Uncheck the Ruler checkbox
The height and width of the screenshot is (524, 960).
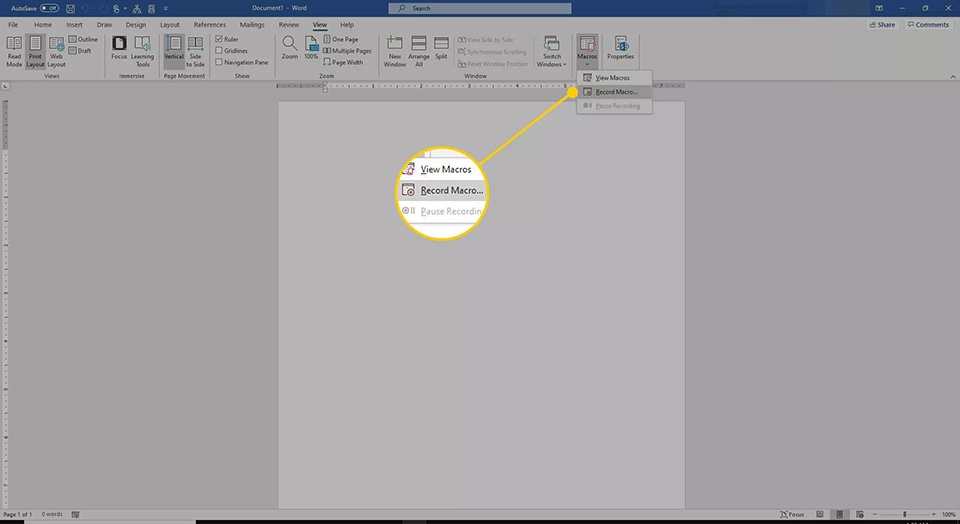tap(219, 39)
